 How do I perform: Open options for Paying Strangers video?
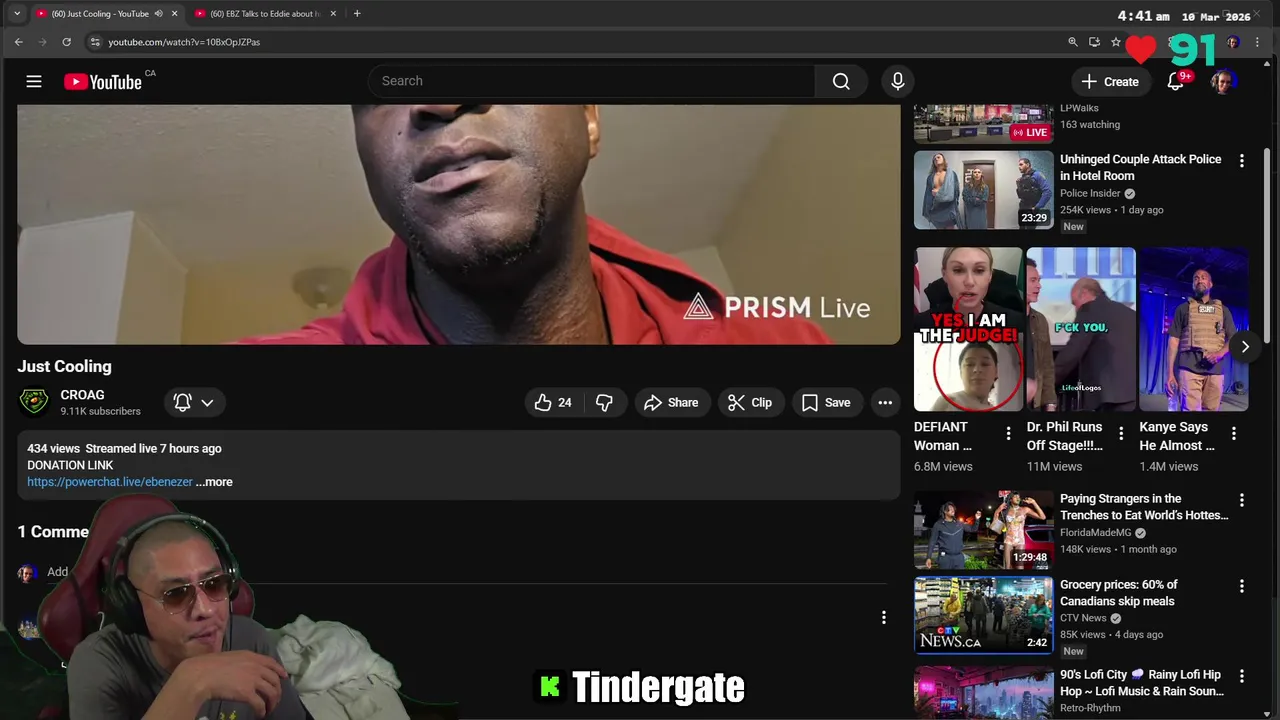click(x=1242, y=500)
